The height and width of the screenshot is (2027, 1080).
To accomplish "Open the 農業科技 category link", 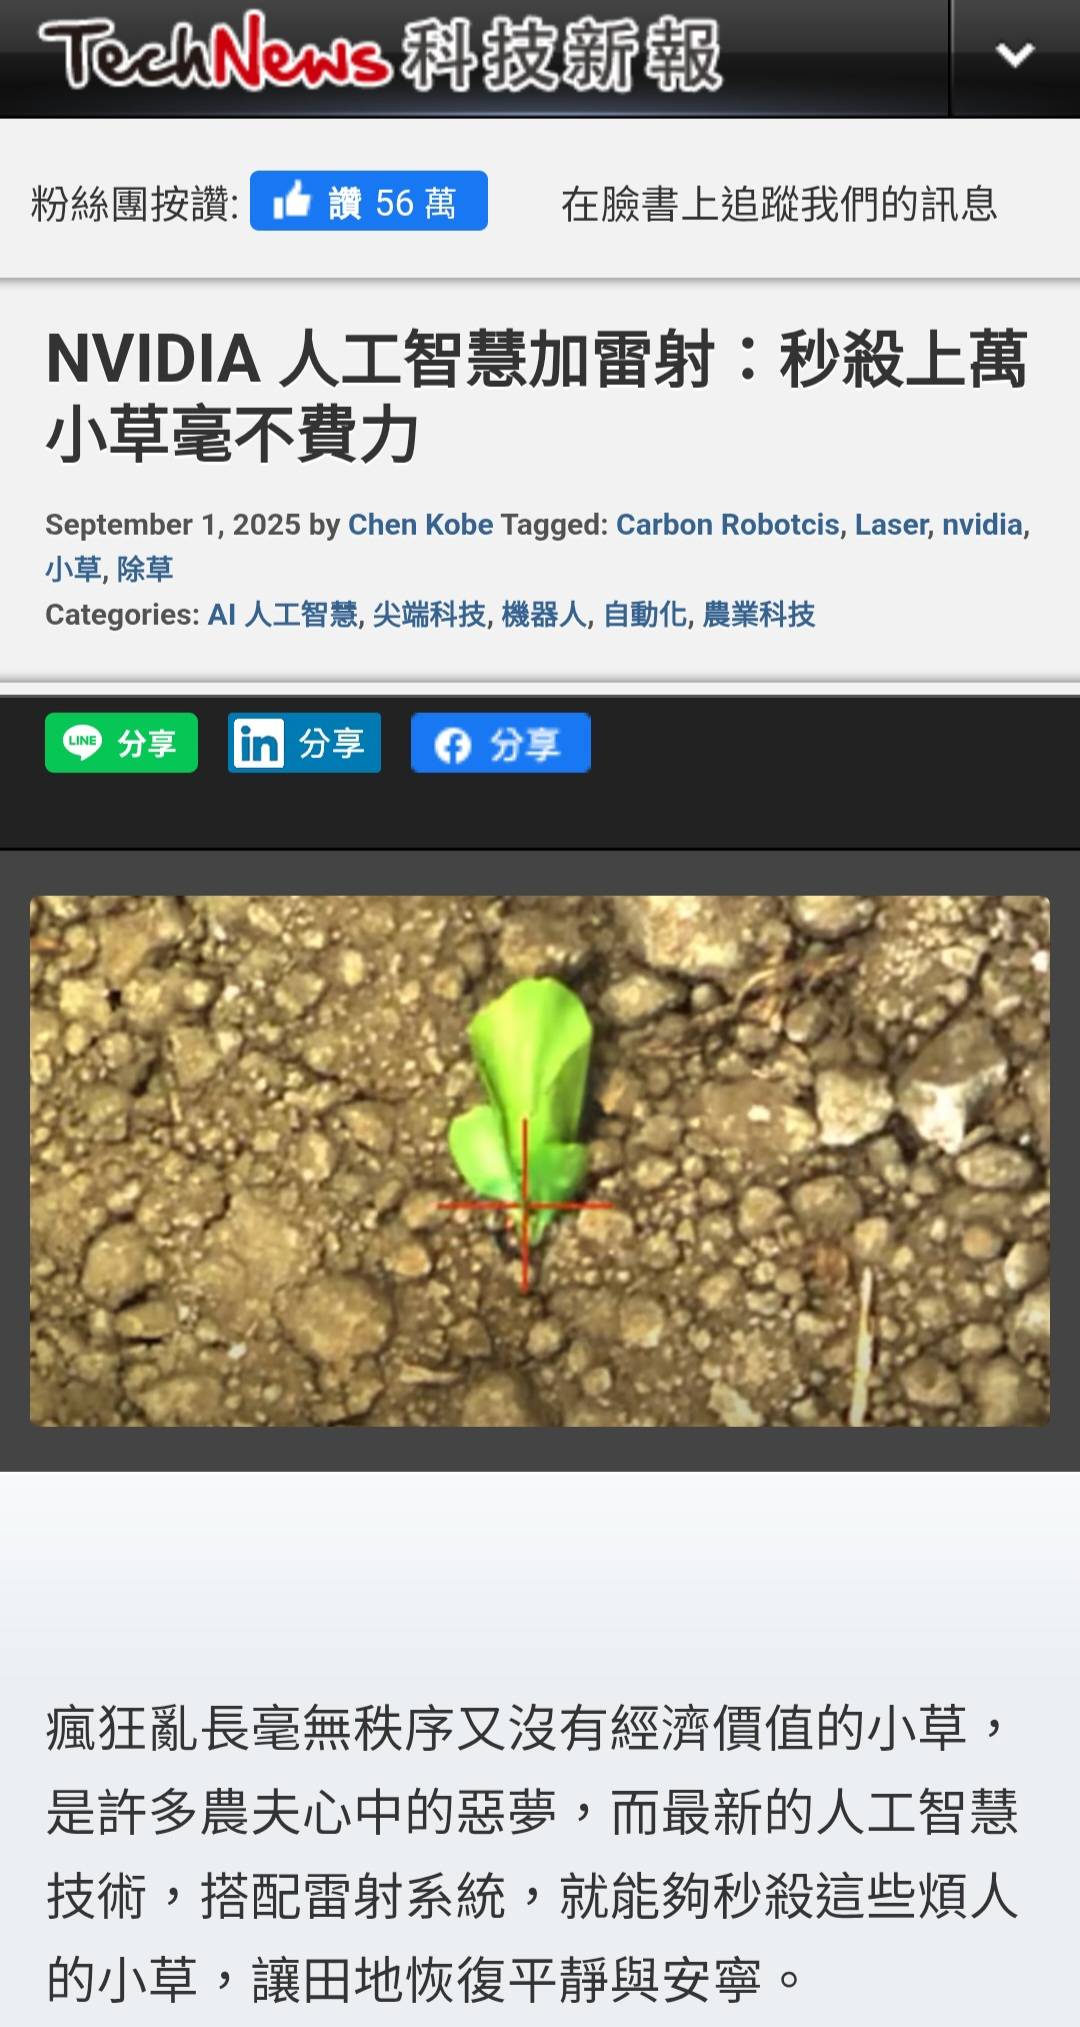I will [x=759, y=614].
